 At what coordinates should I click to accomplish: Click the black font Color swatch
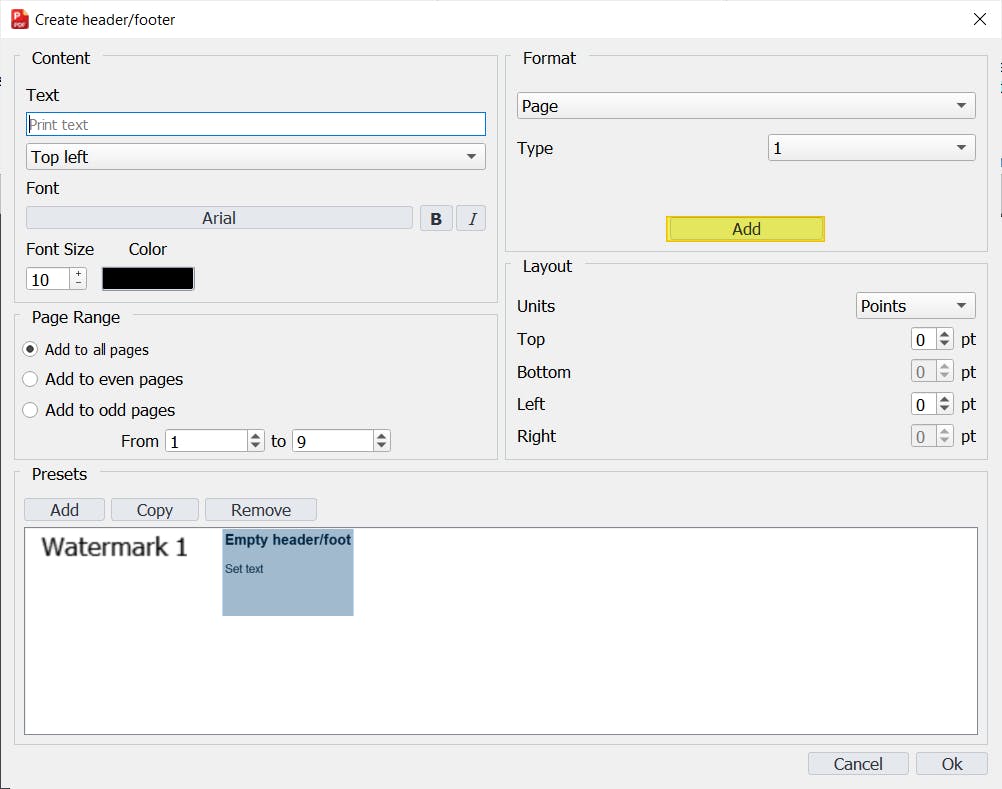coord(147,278)
